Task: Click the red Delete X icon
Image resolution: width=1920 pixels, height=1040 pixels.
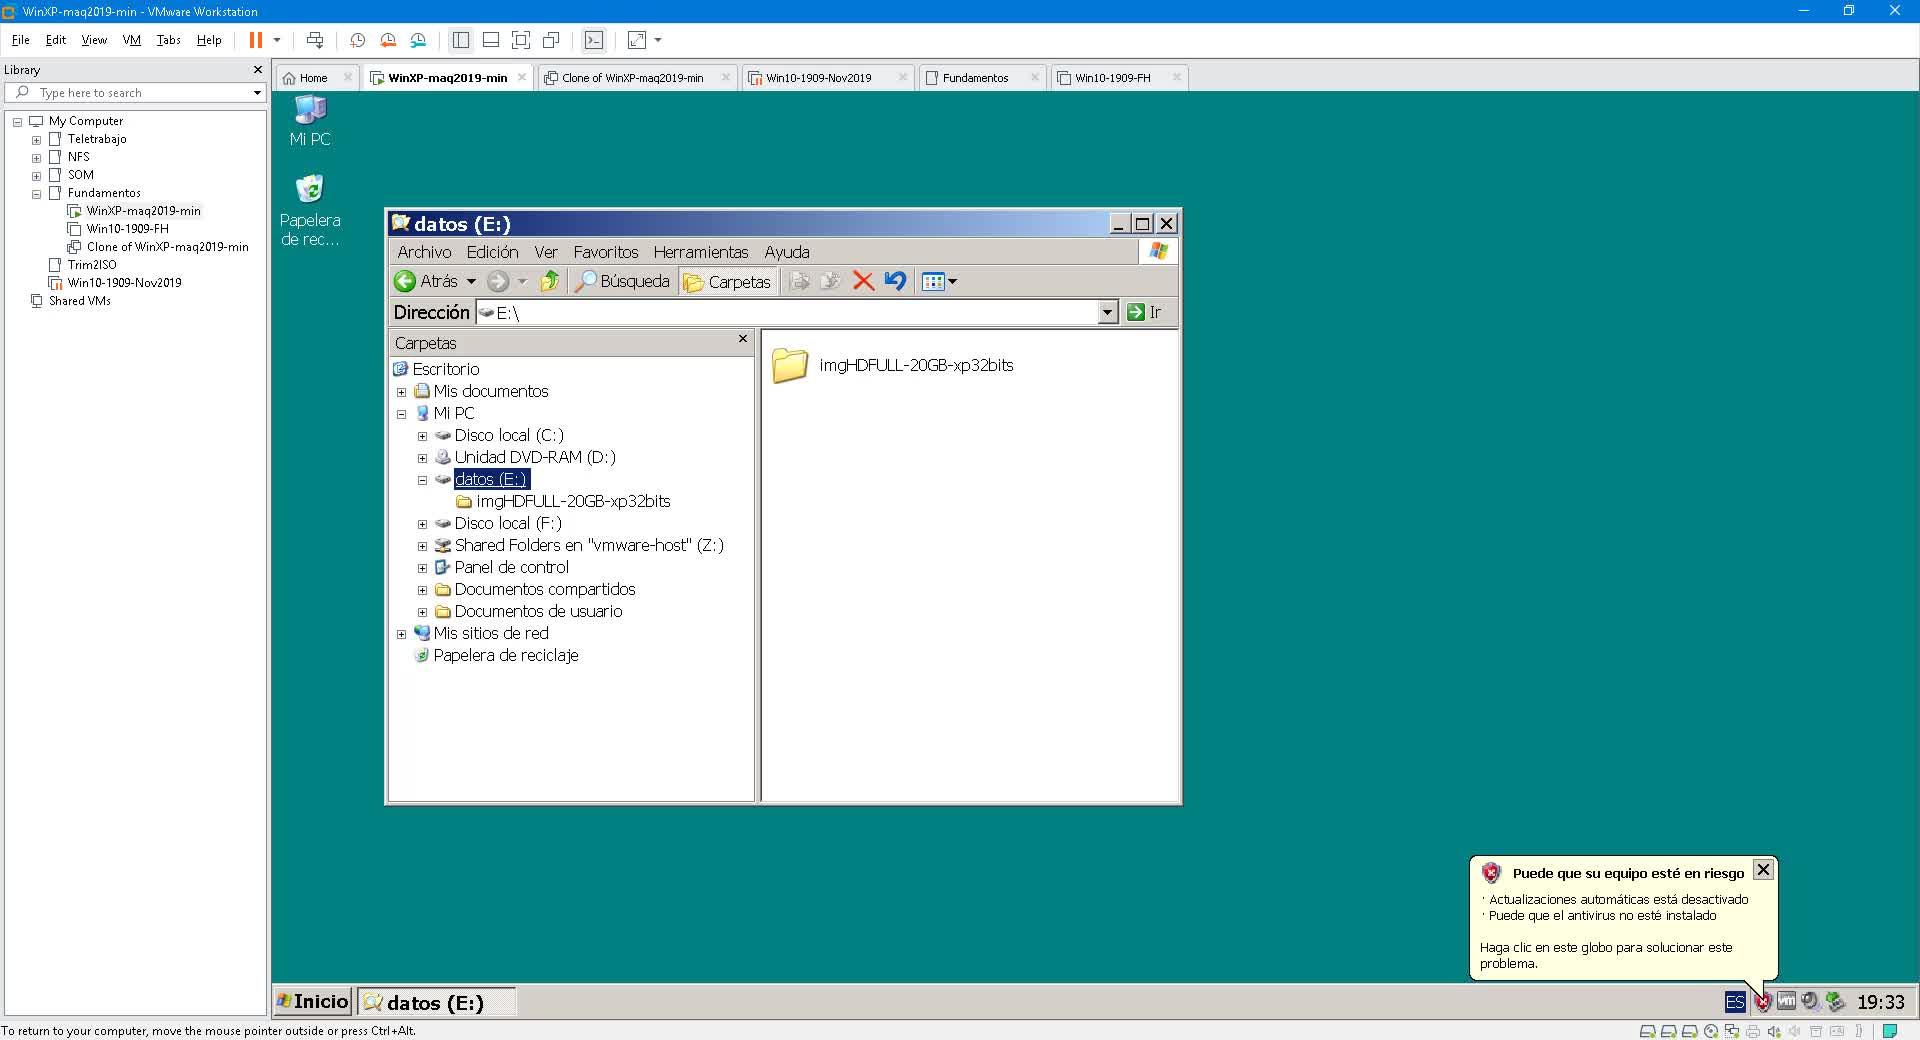Action: [x=863, y=282]
